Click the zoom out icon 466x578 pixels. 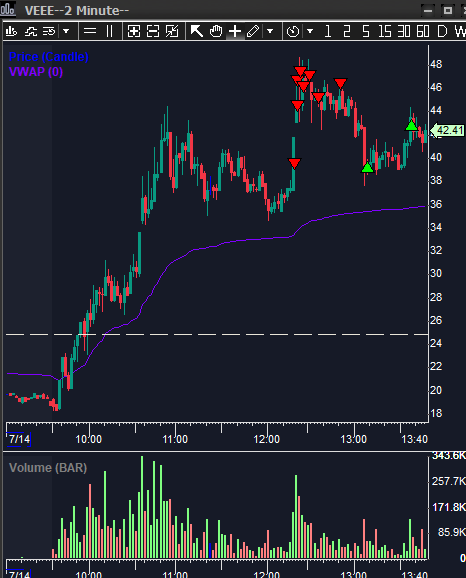[153, 31]
